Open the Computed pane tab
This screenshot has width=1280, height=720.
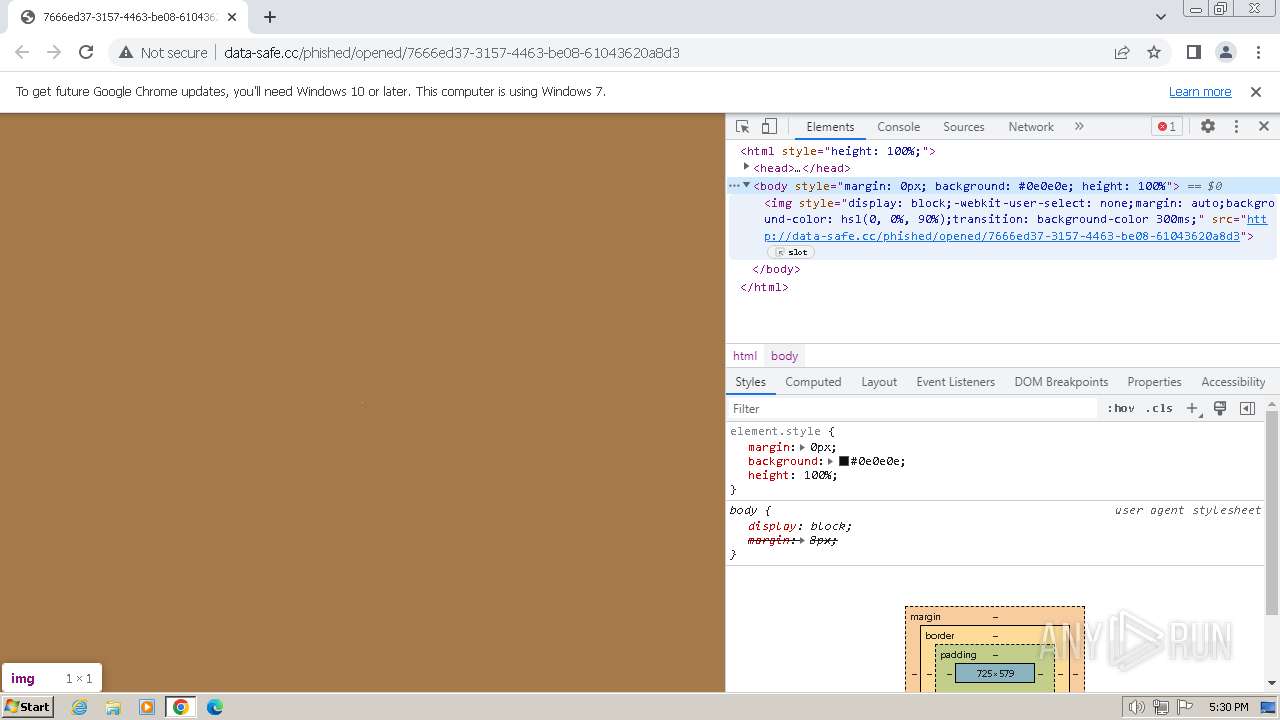click(x=813, y=382)
